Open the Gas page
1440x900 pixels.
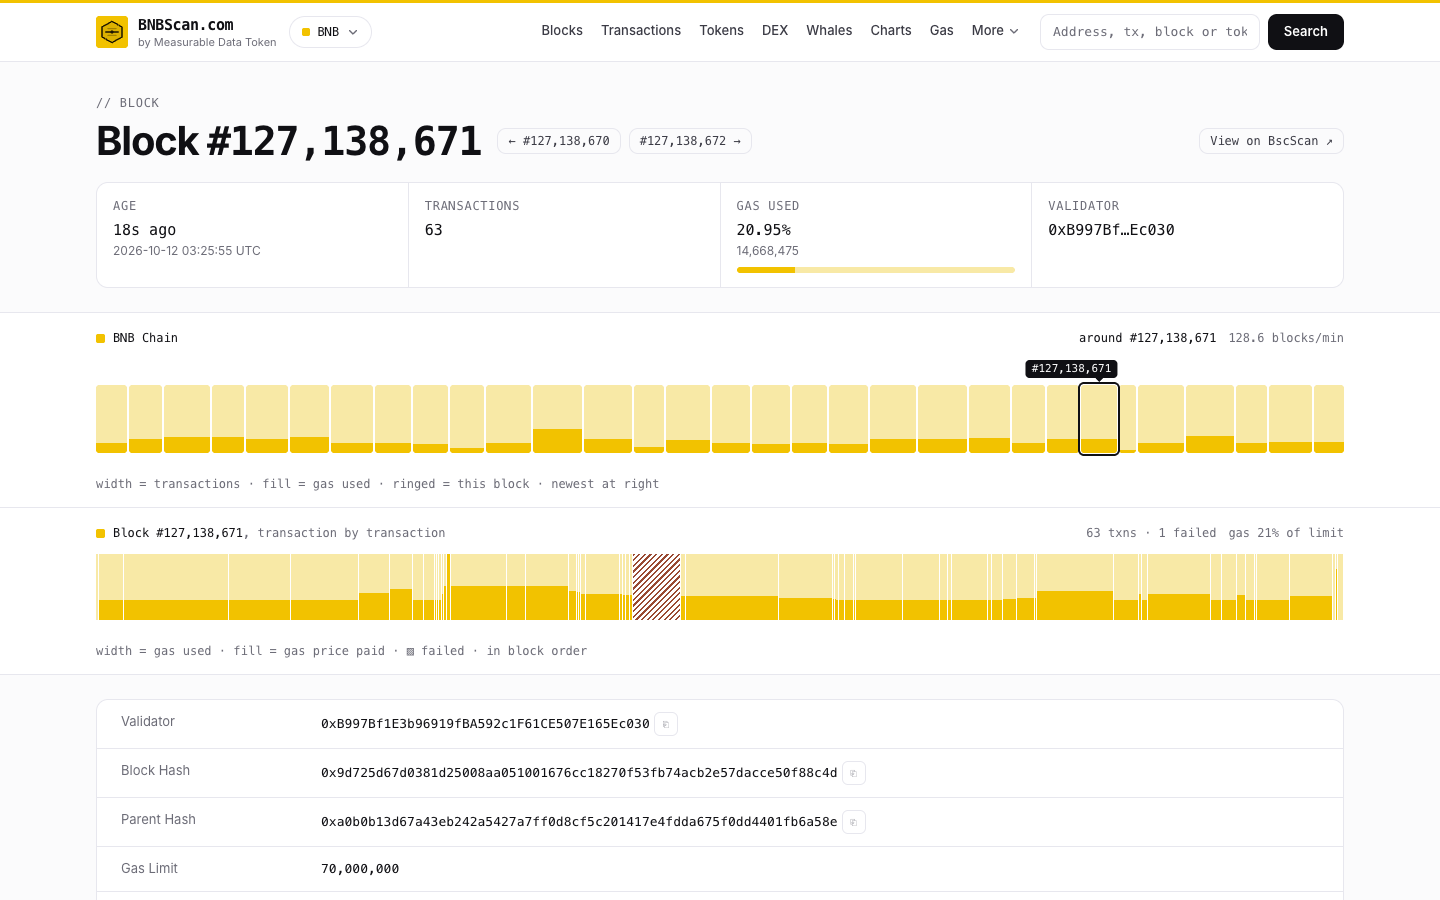click(x=941, y=31)
